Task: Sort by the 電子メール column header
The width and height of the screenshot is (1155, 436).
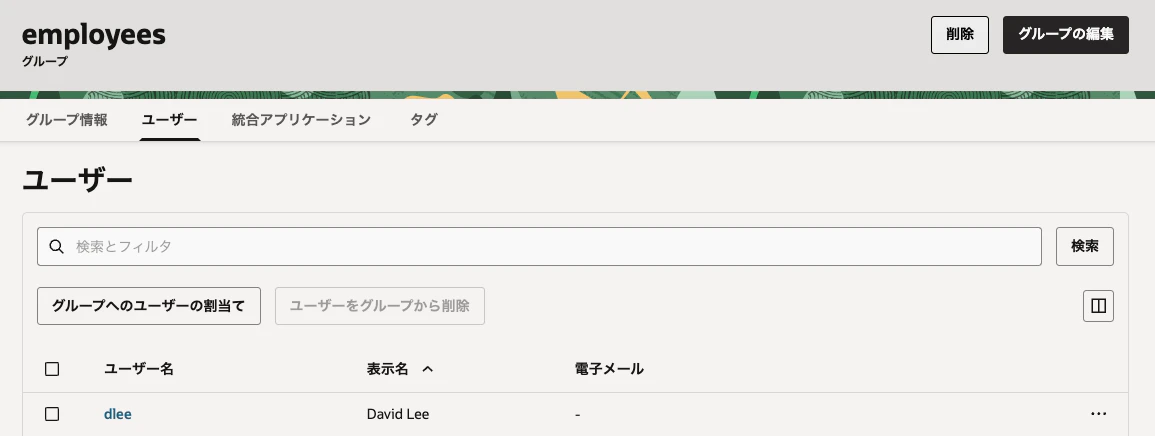Action: point(609,369)
